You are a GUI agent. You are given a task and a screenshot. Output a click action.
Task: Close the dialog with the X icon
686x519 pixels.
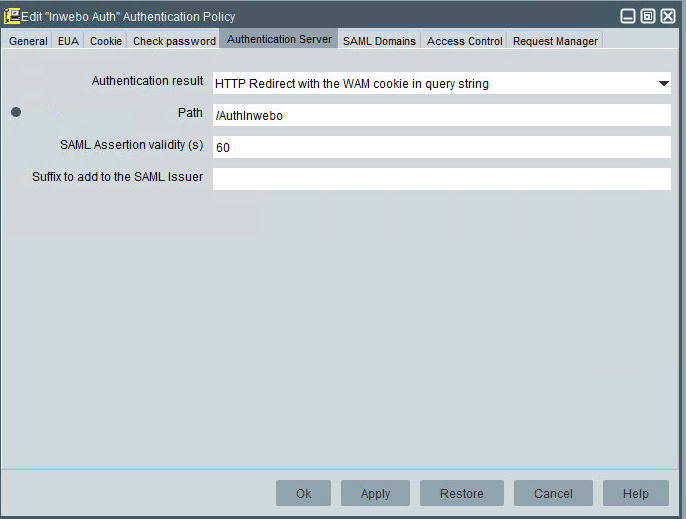pos(668,16)
